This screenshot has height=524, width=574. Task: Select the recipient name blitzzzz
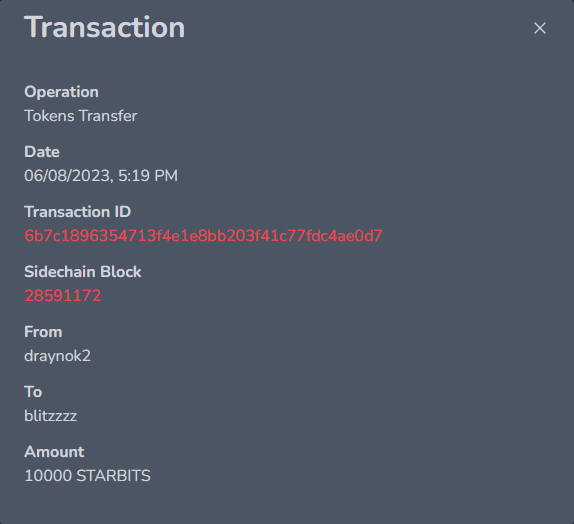[51, 416]
